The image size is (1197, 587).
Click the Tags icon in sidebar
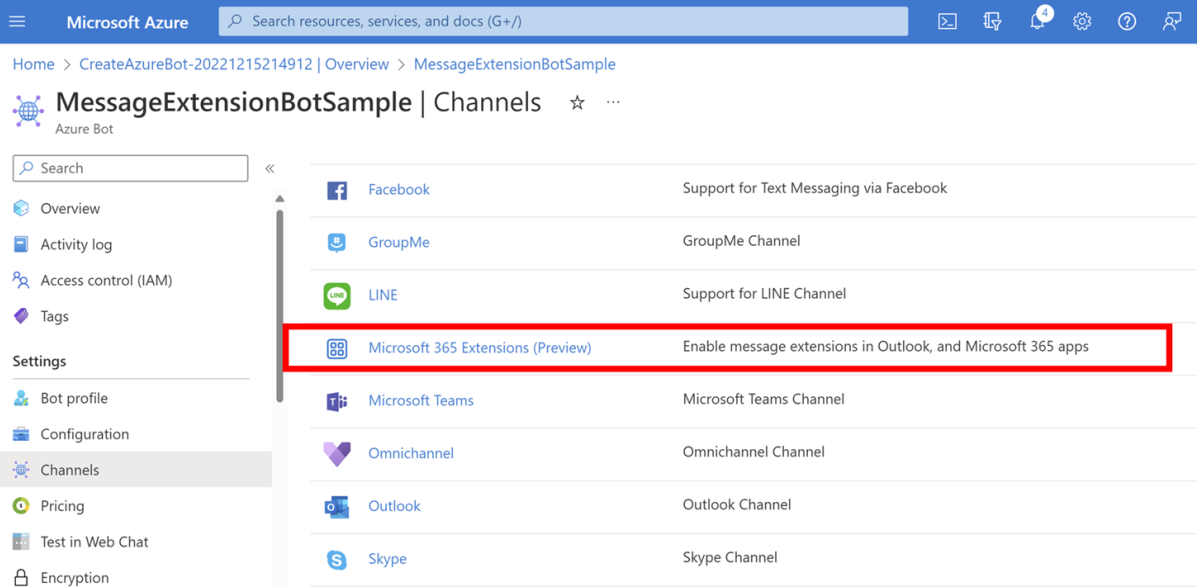pos(21,315)
